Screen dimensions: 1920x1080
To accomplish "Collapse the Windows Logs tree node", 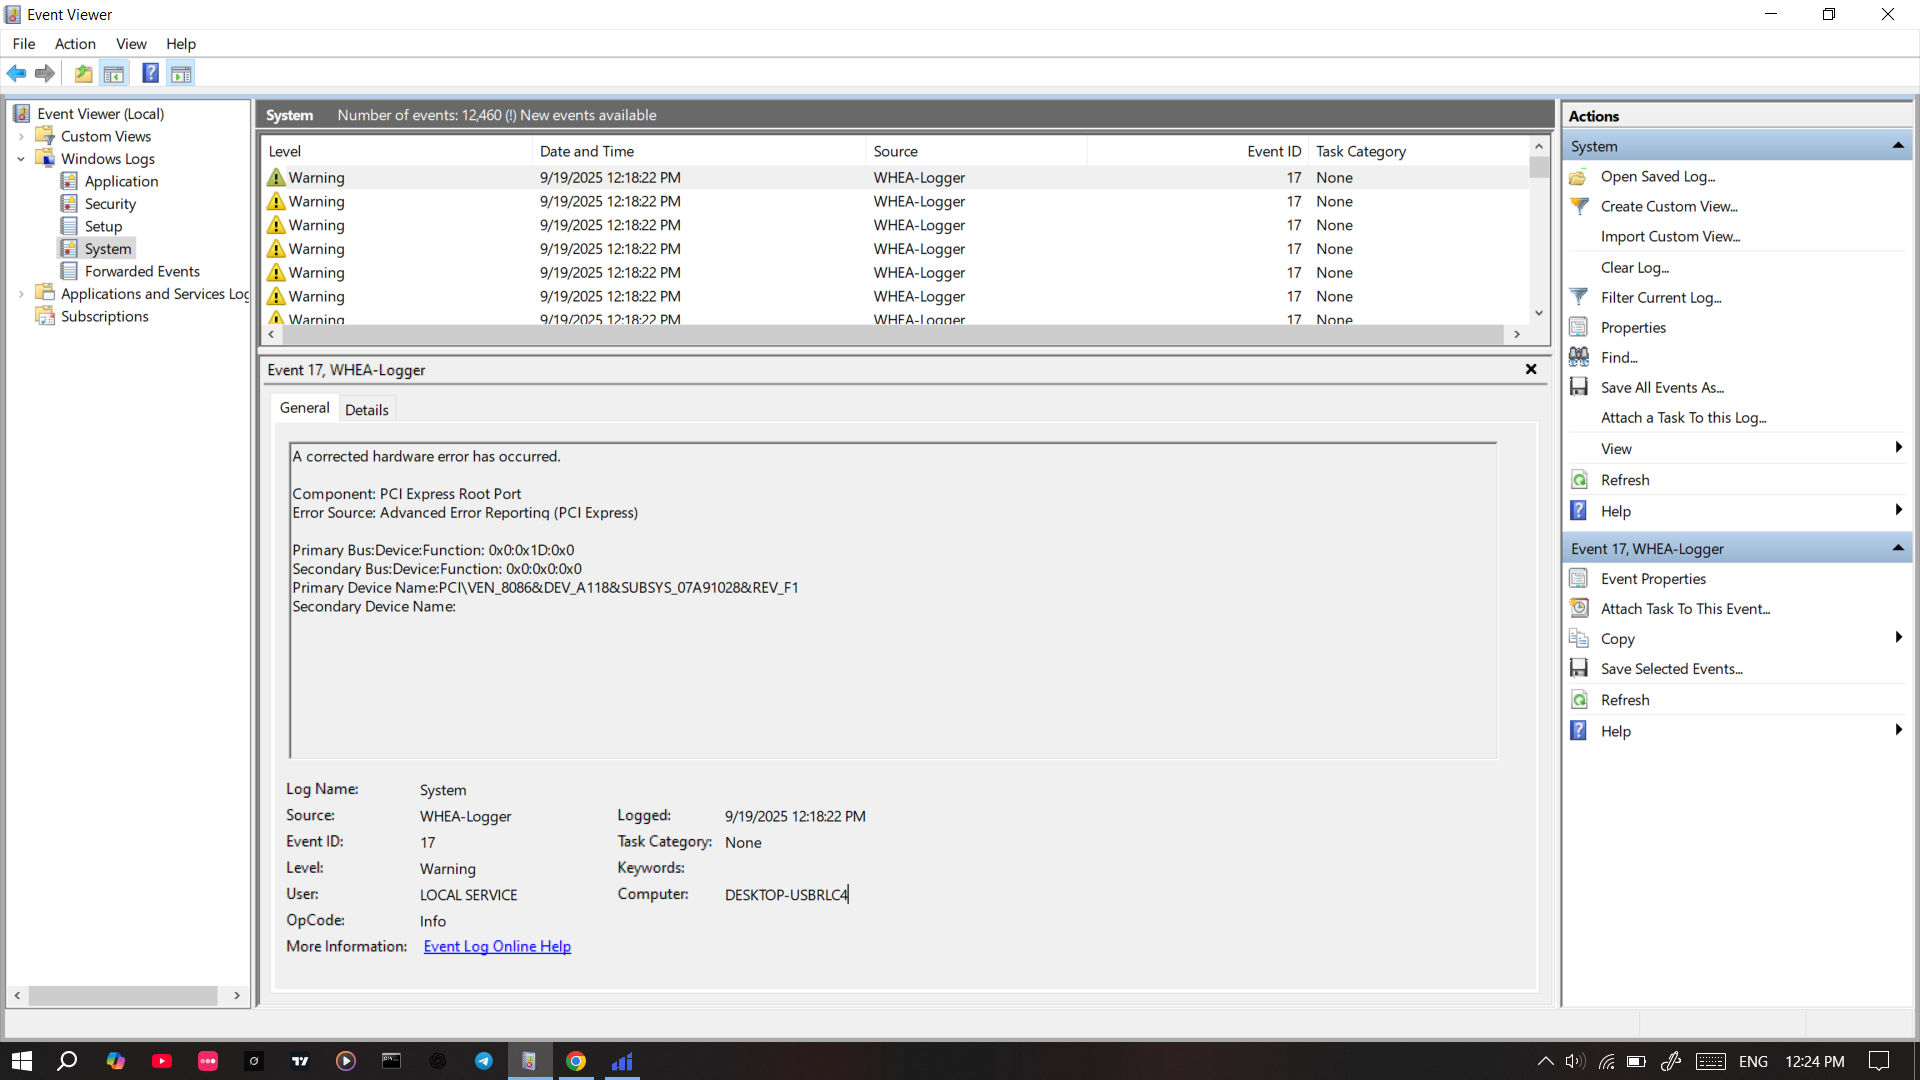I will tap(21, 159).
